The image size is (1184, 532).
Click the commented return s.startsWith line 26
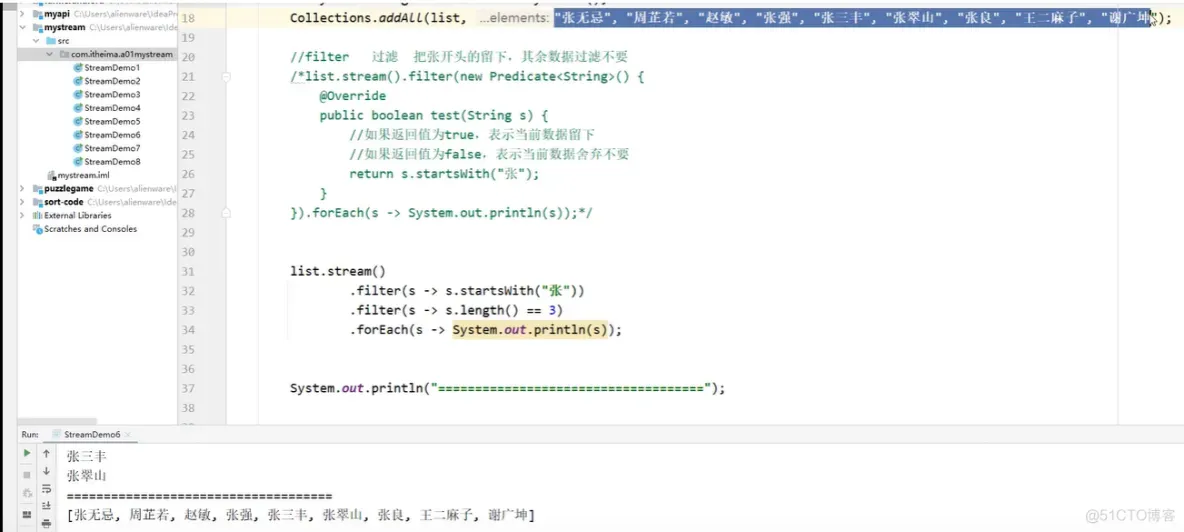tap(446, 174)
